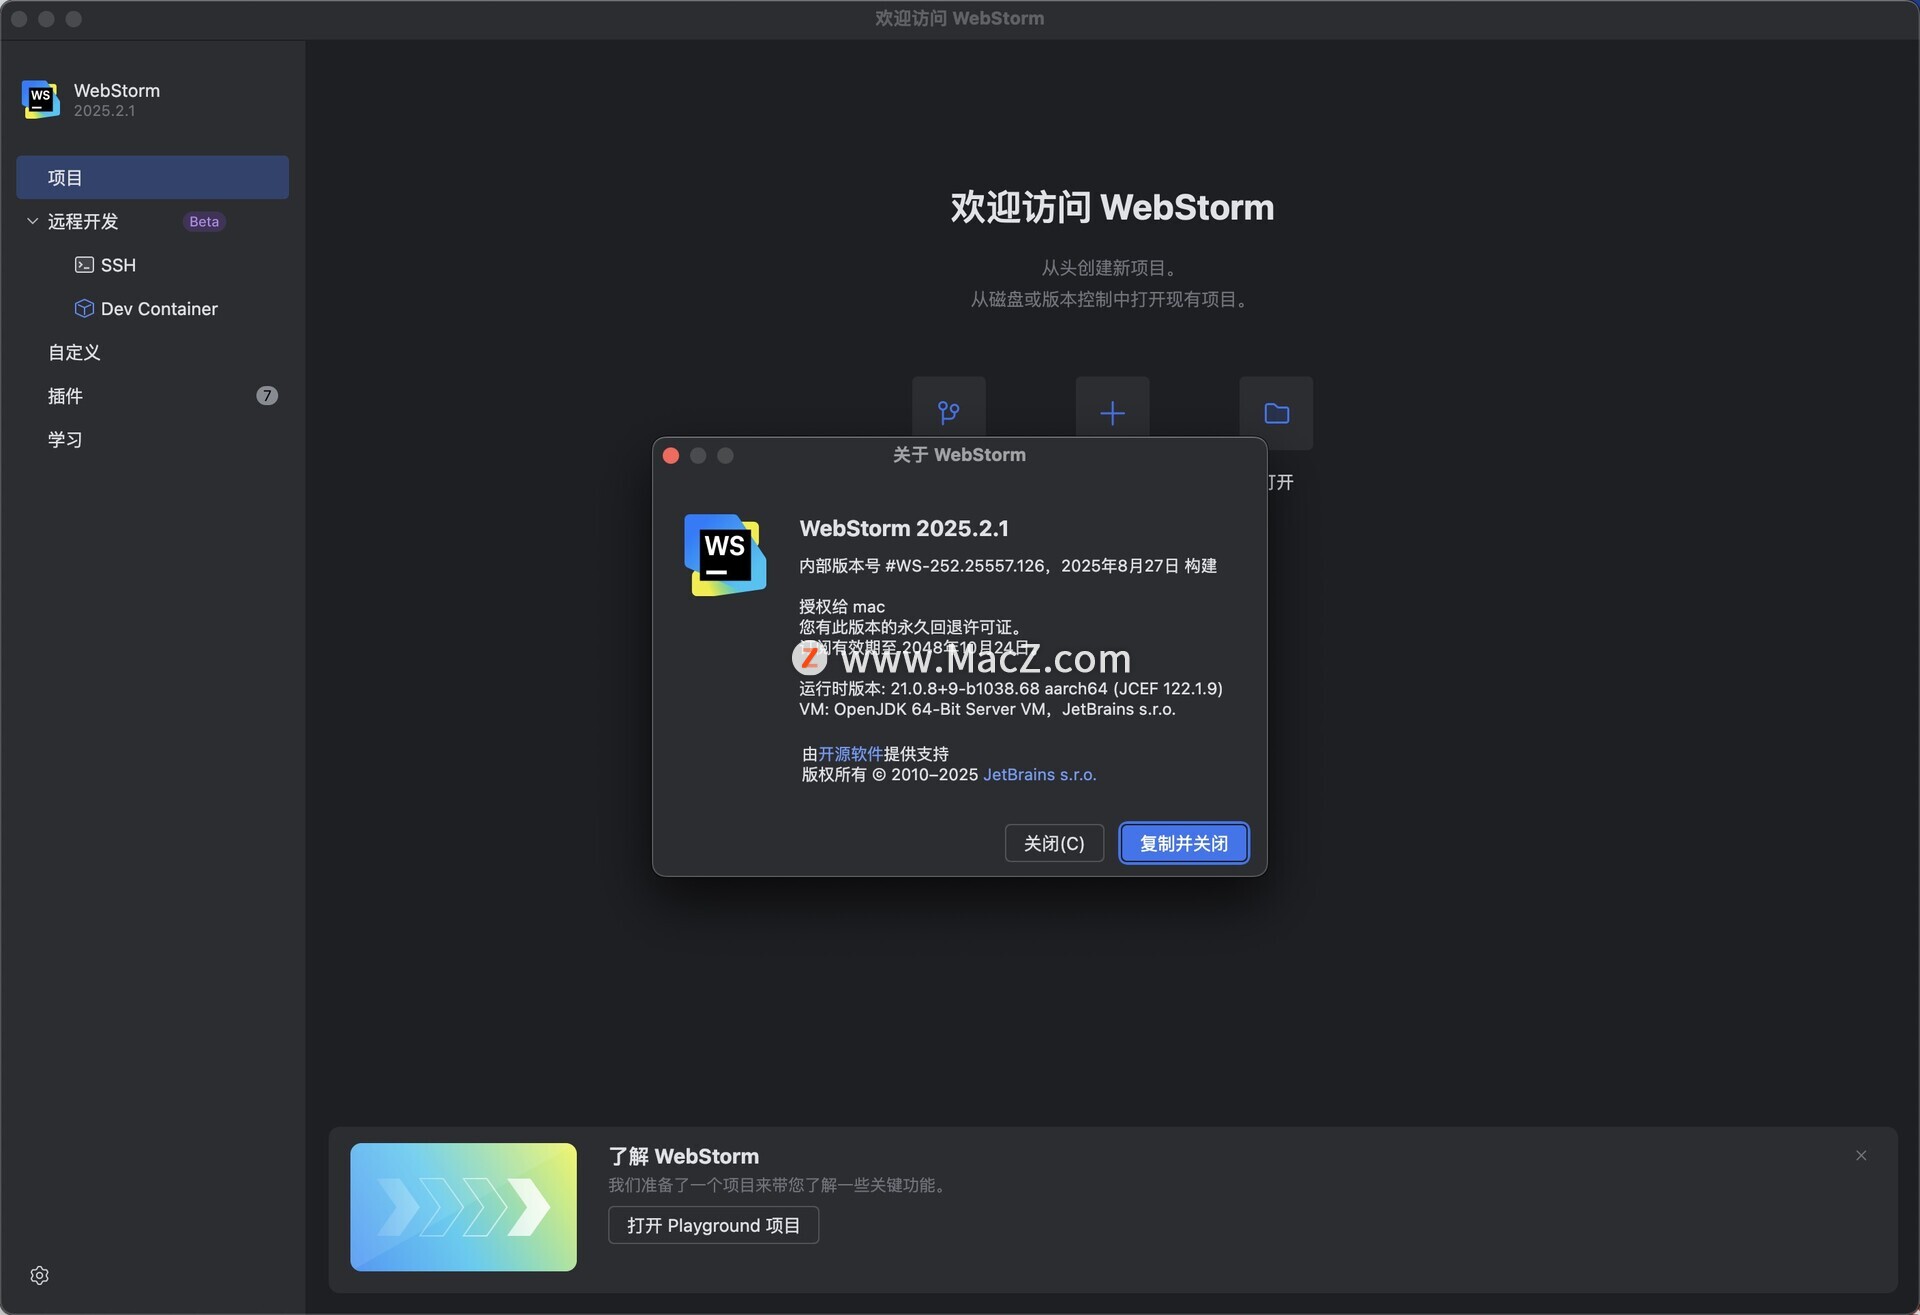Open the 远程开发 sidebar item
1920x1315 pixels.
(x=83, y=221)
